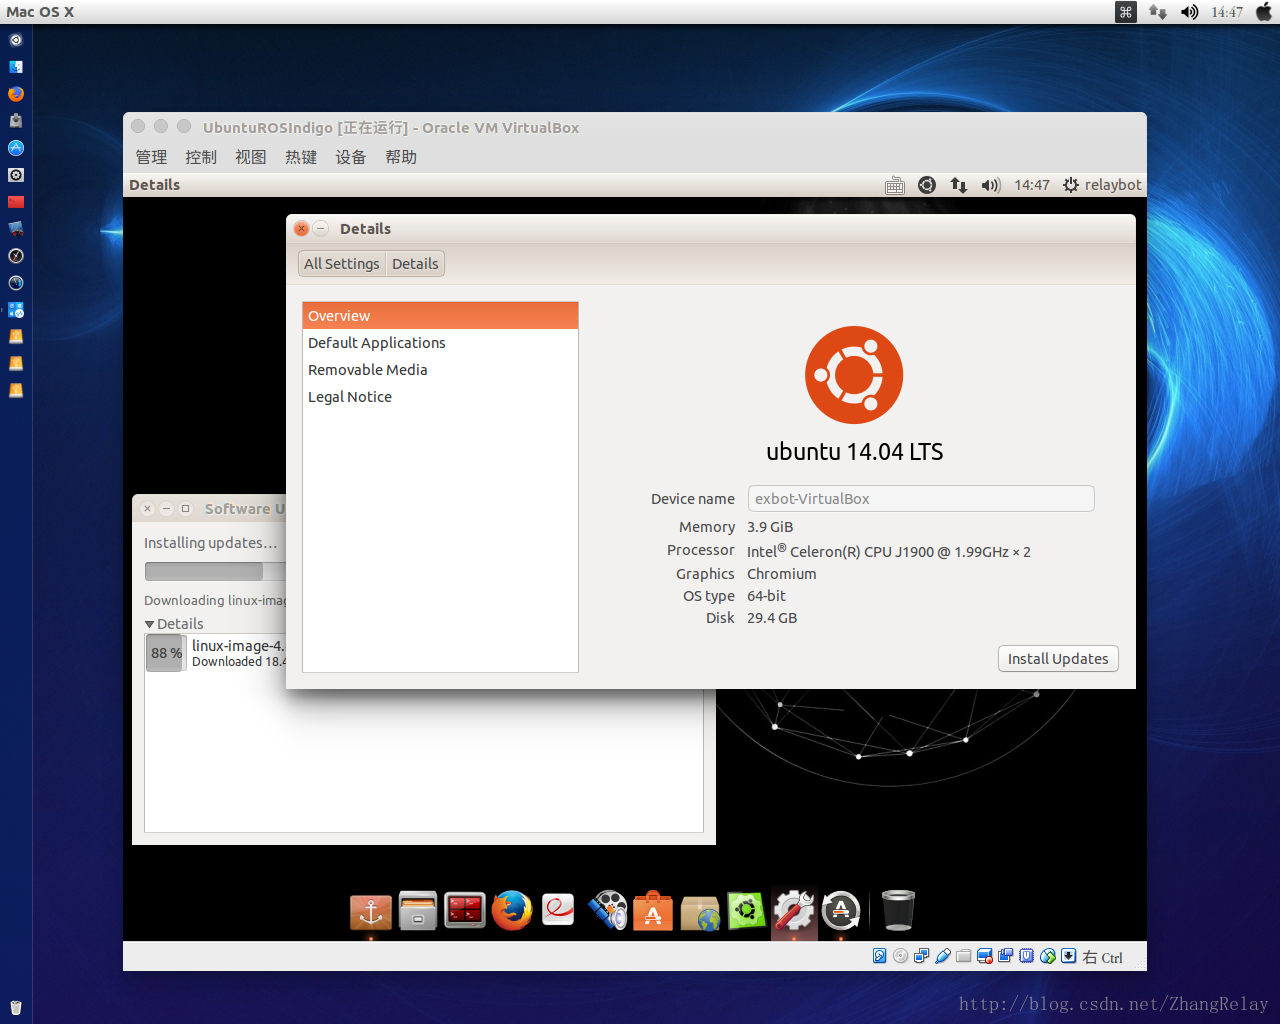Click the Apple logo in top bar
Image resolution: width=1280 pixels, height=1024 pixels.
pyautogui.click(x=1264, y=12)
